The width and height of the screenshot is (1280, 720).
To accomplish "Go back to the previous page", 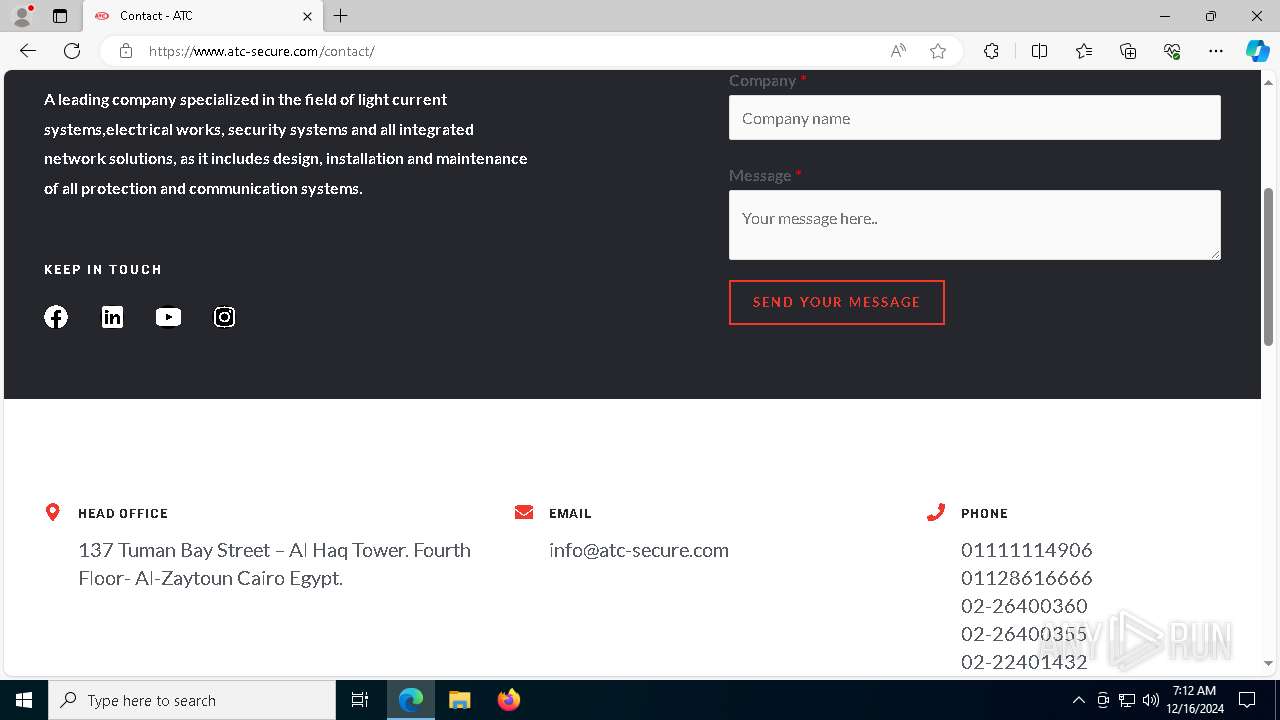I will click(x=28, y=51).
